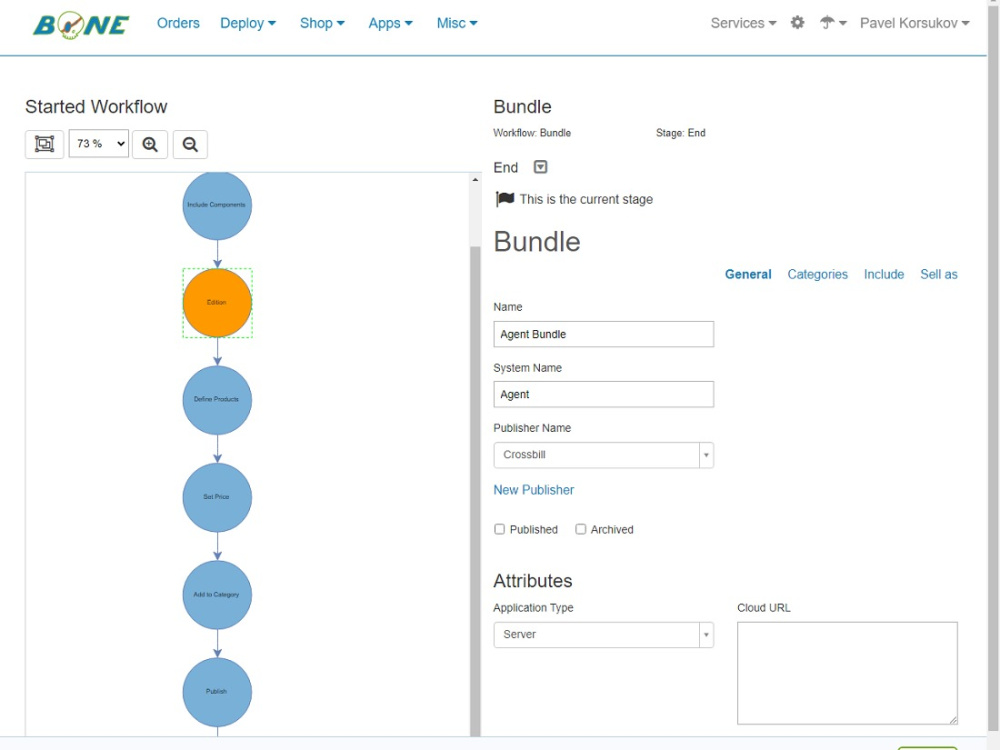1000x750 pixels.
Task: Click into the Cloud URL text area
Action: click(x=847, y=673)
